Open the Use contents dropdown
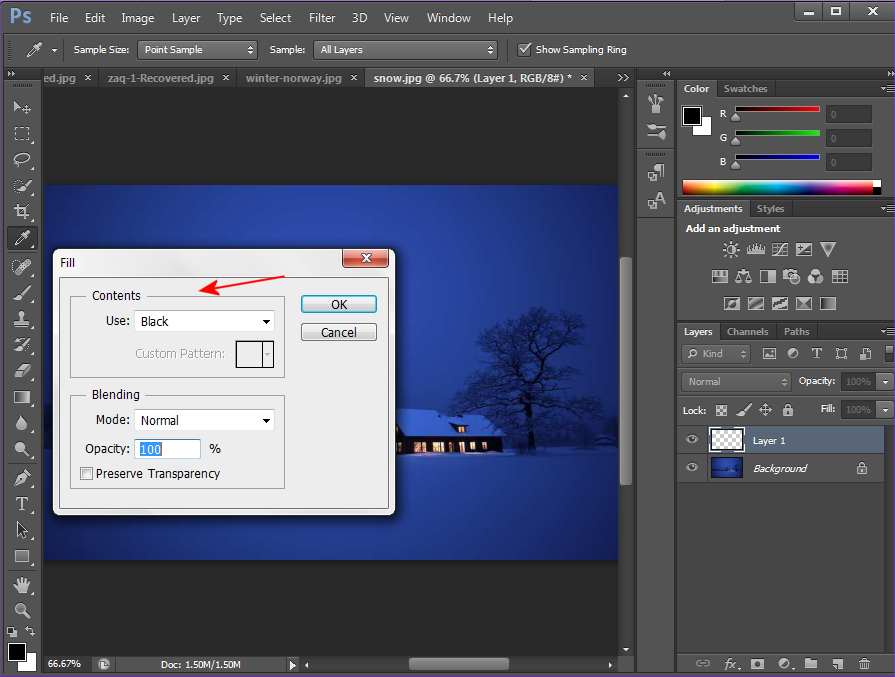The width and height of the screenshot is (895, 677). pyautogui.click(x=203, y=321)
